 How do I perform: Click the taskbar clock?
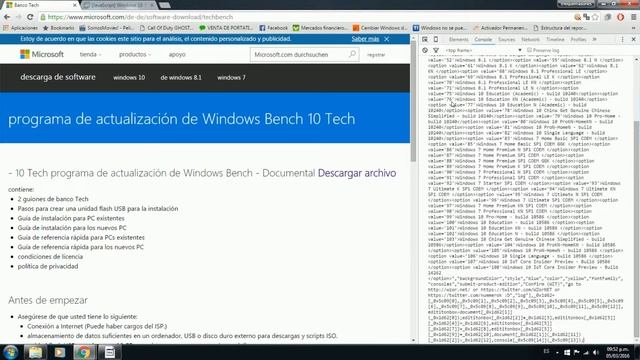coord(618,352)
